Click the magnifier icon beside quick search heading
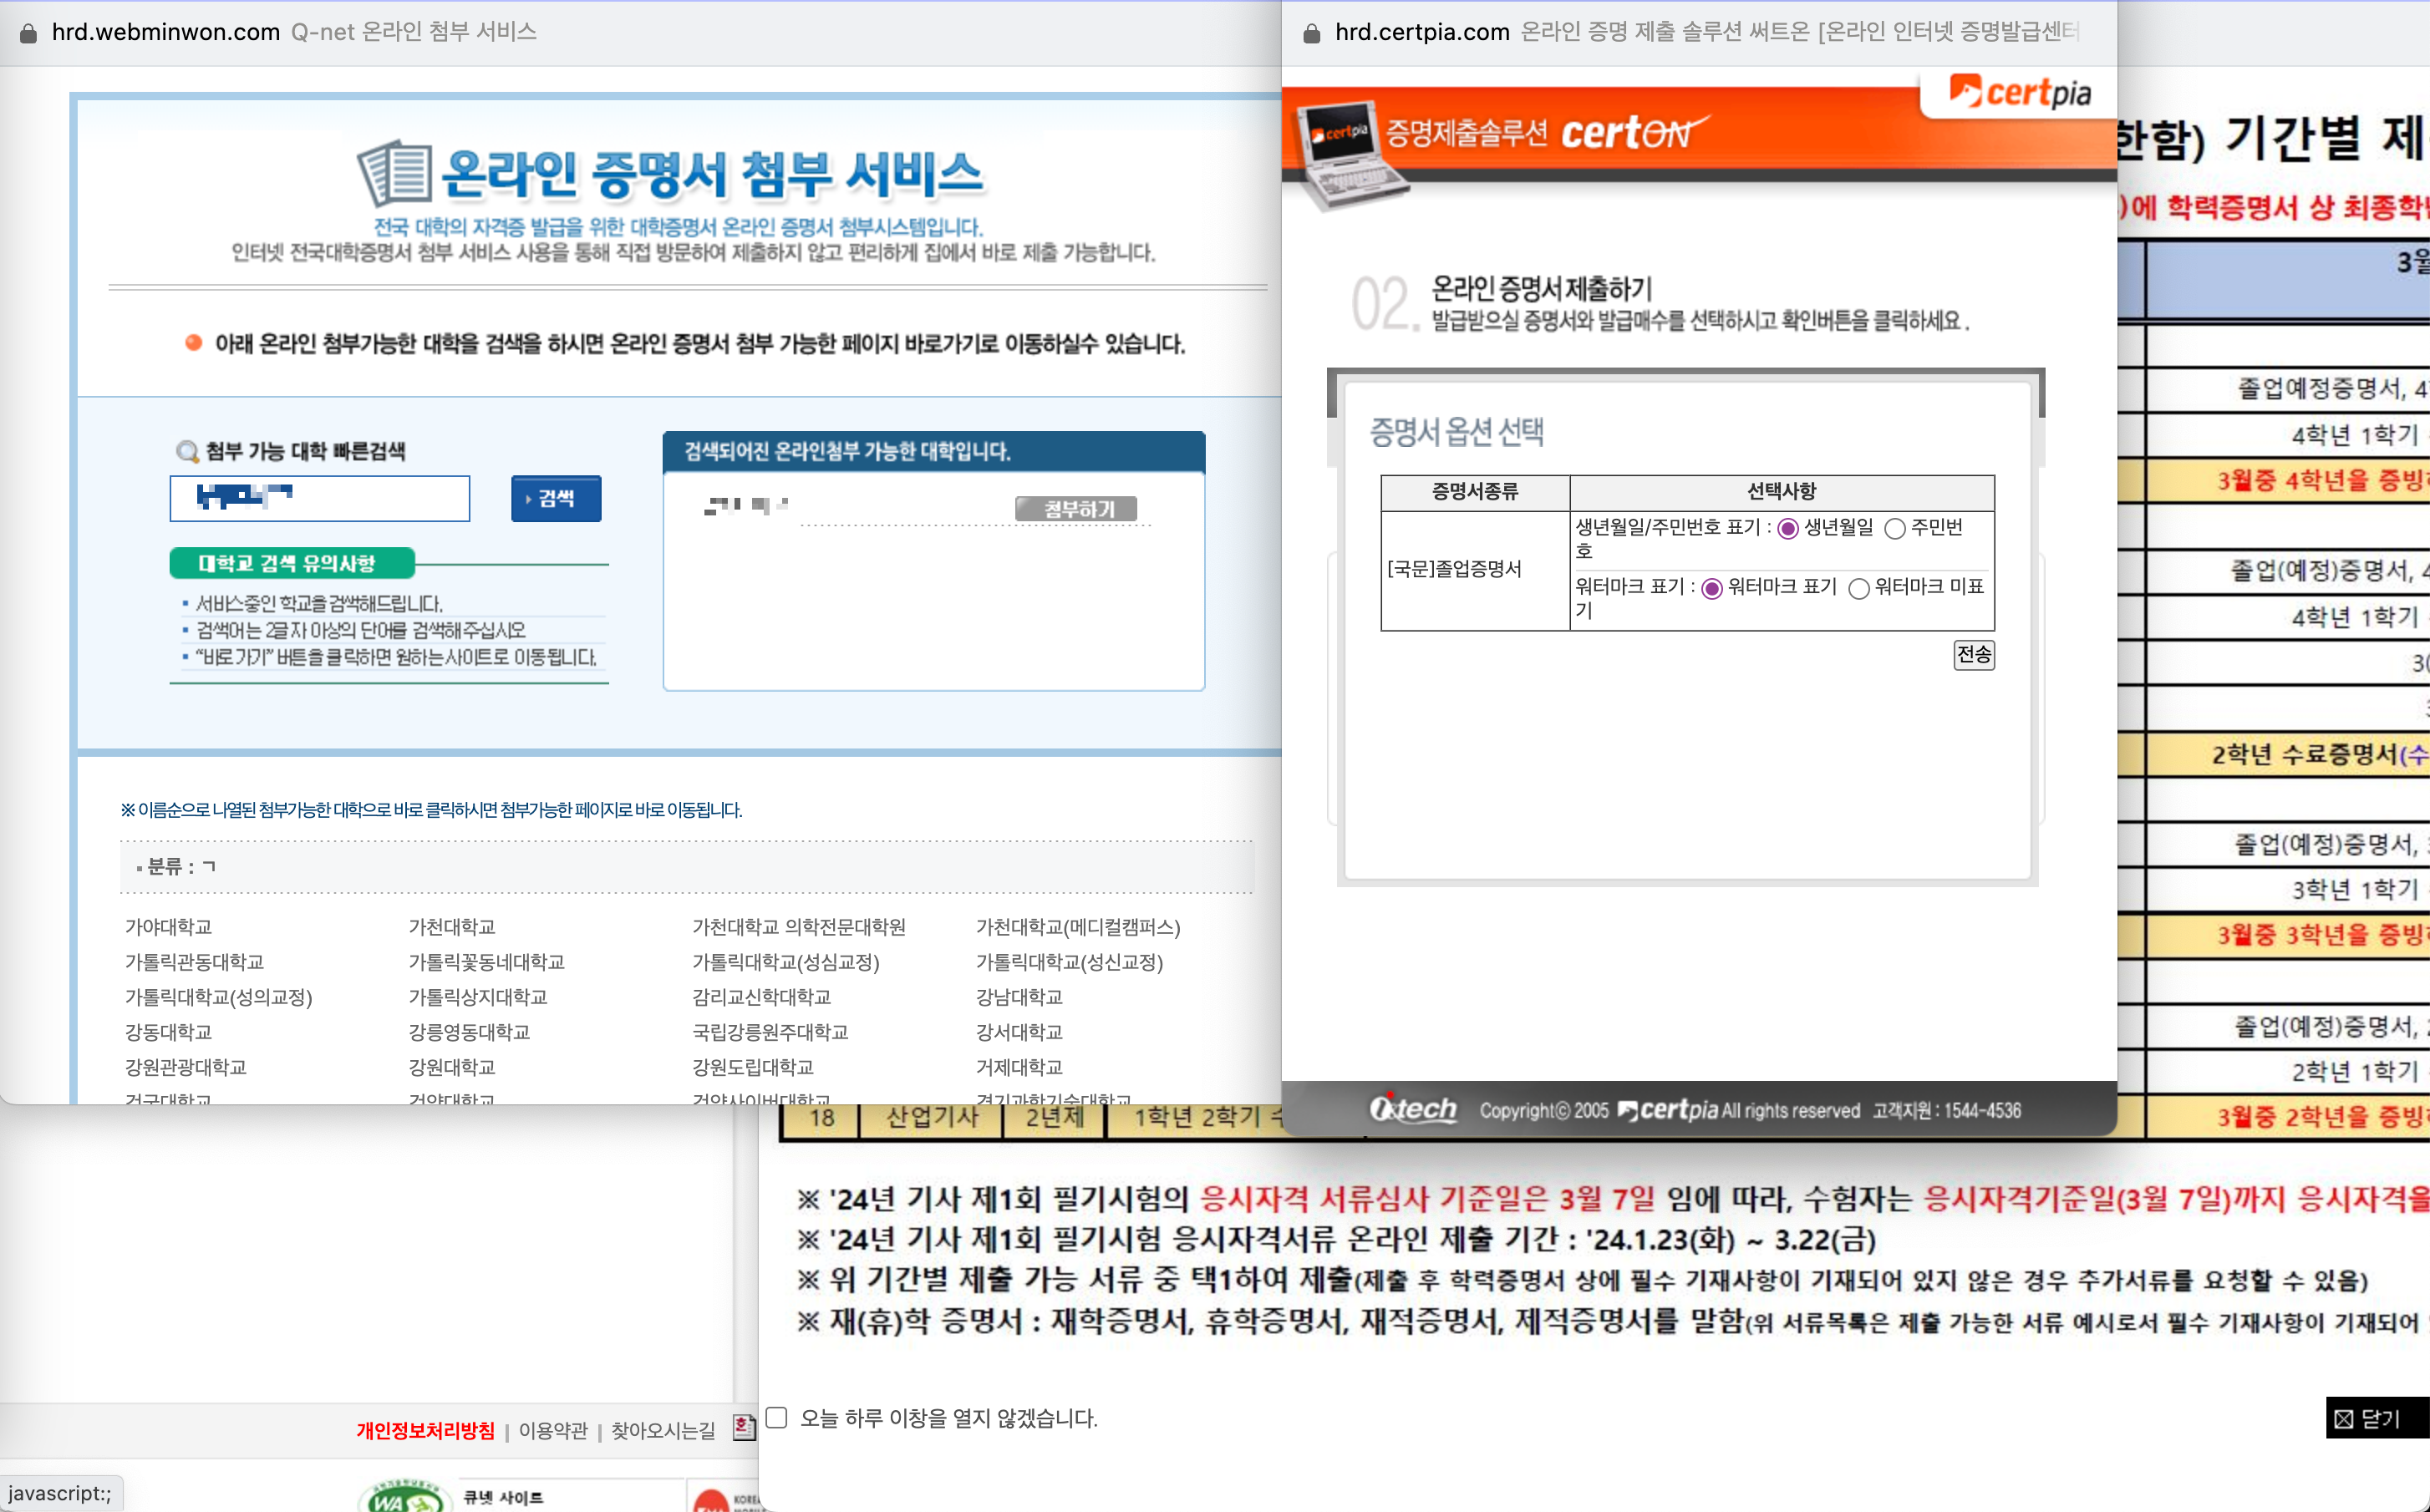This screenshot has width=2430, height=1512. pyautogui.click(x=187, y=452)
